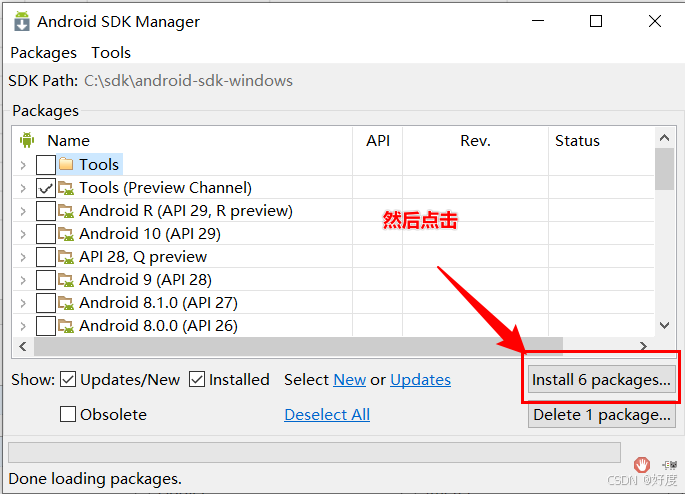This screenshot has height=494, width=685.
Task: Click the horizontal scrollbar thumb
Action: [298, 346]
